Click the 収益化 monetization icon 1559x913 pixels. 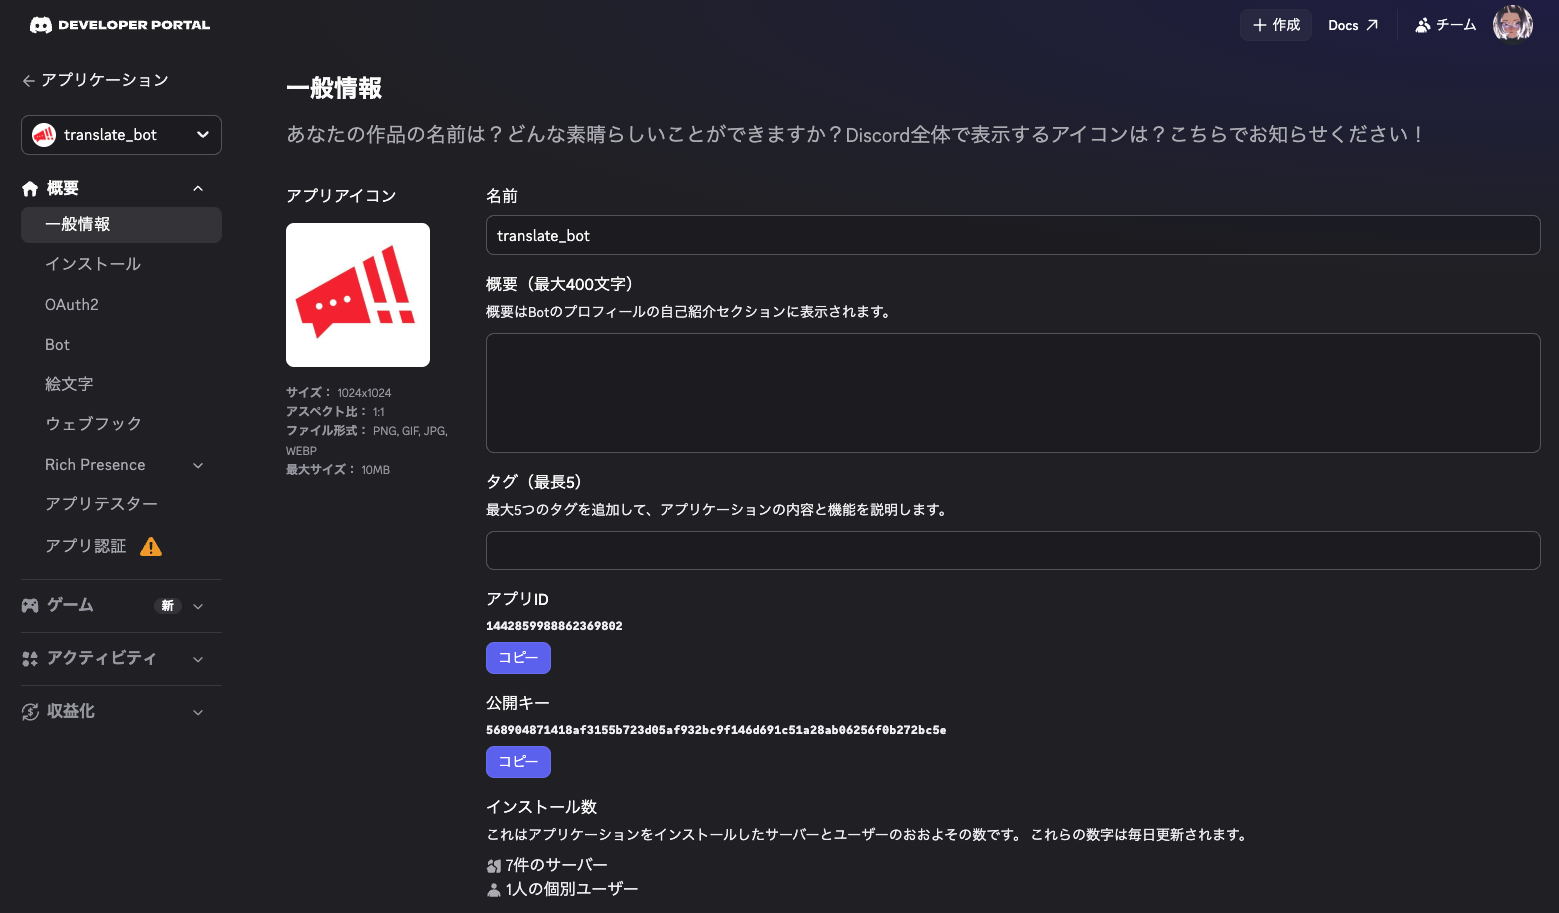(x=30, y=711)
